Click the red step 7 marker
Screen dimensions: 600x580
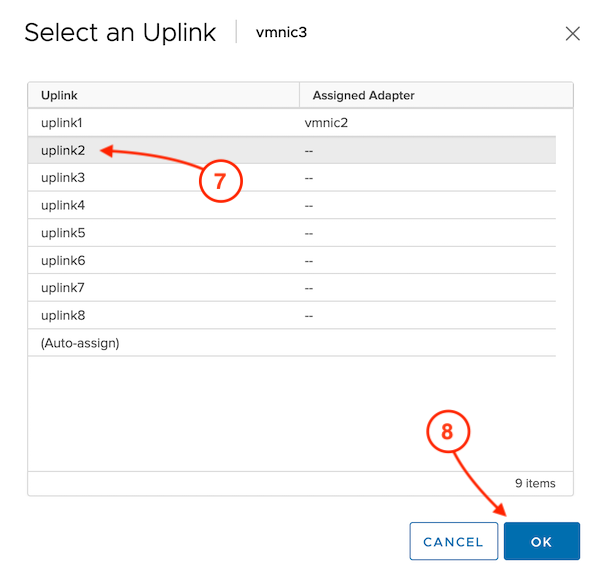[221, 182]
